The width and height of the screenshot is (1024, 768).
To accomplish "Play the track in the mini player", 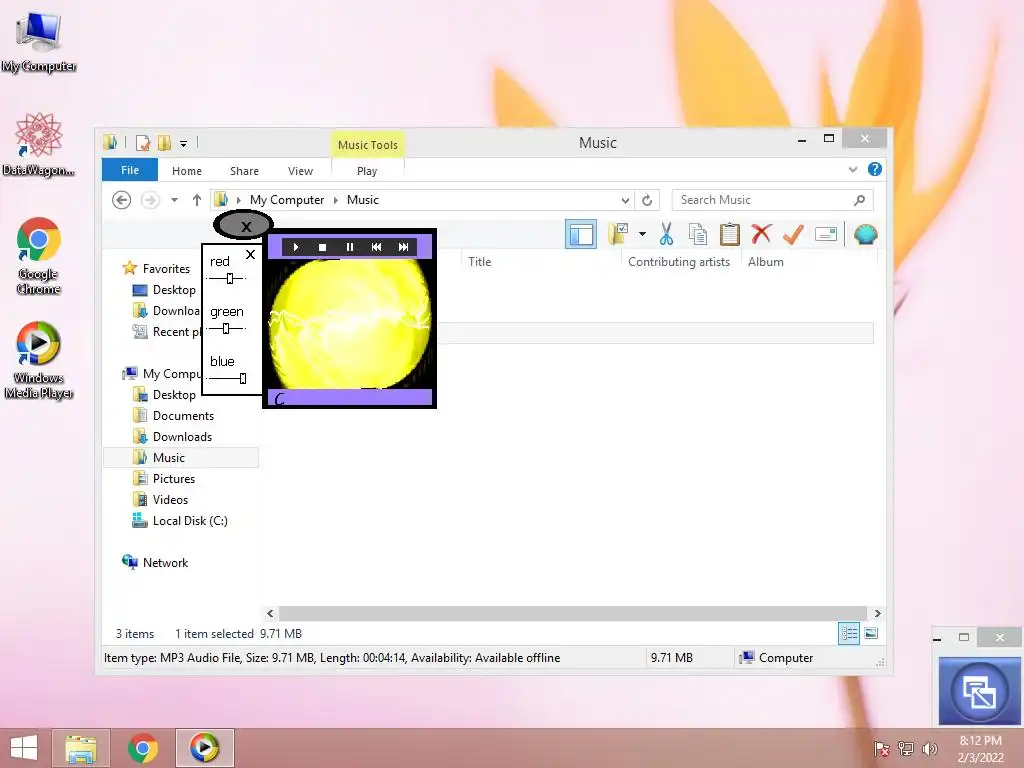I will coord(295,247).
